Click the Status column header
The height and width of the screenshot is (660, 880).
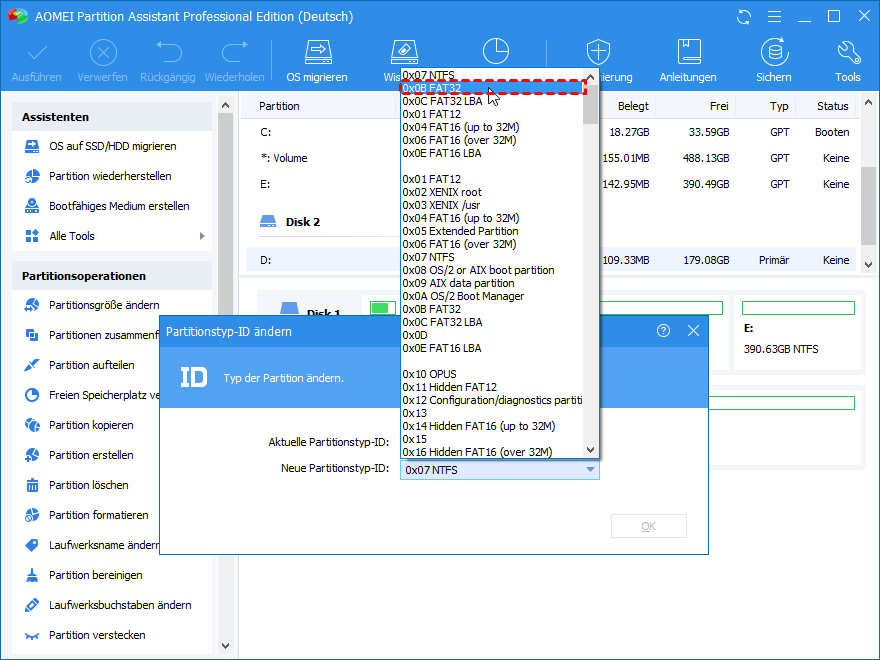coord(833,106)
